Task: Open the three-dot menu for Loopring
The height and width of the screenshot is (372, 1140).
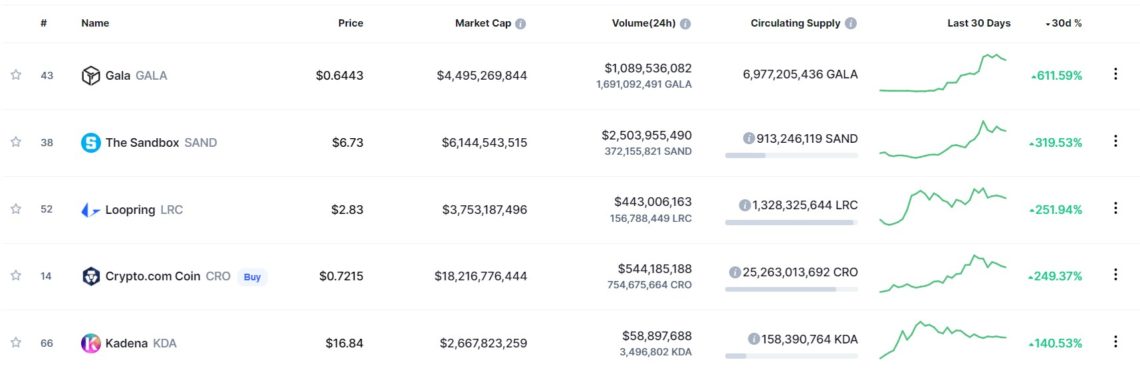Action: (x=1115, y=209)
